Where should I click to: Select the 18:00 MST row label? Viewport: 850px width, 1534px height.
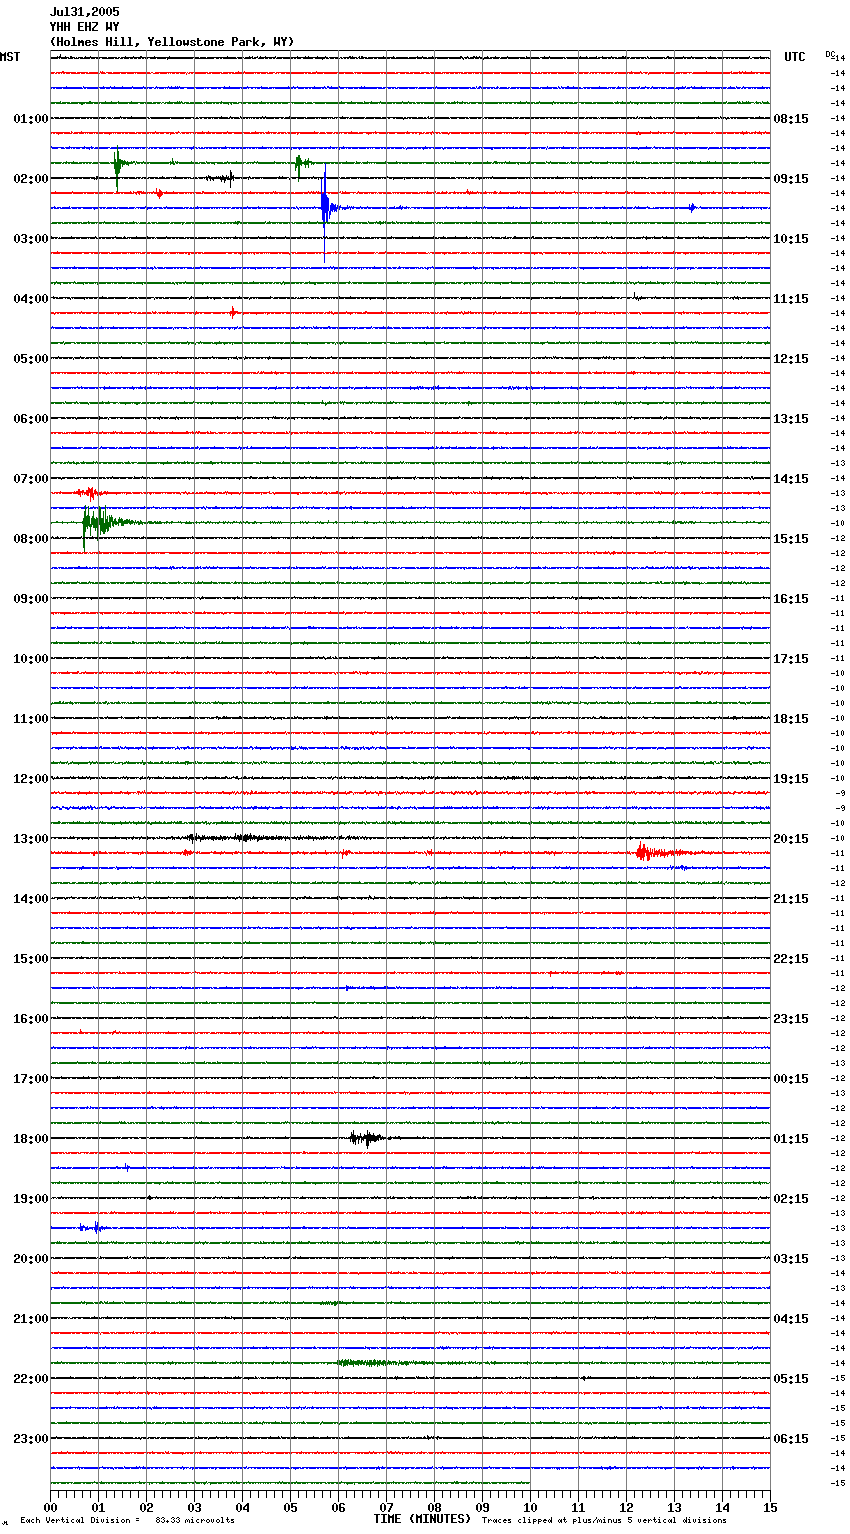click(x=31, y=1139)
